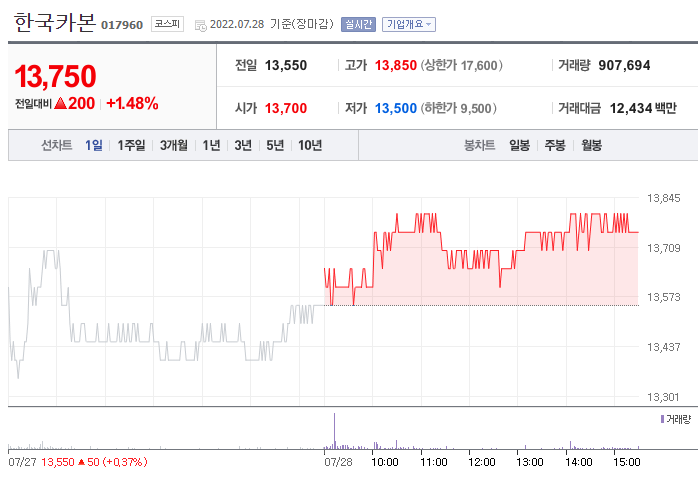Select the 1년 chart range
The height and width of the screenshot is (481, 698).
point(211,145)
